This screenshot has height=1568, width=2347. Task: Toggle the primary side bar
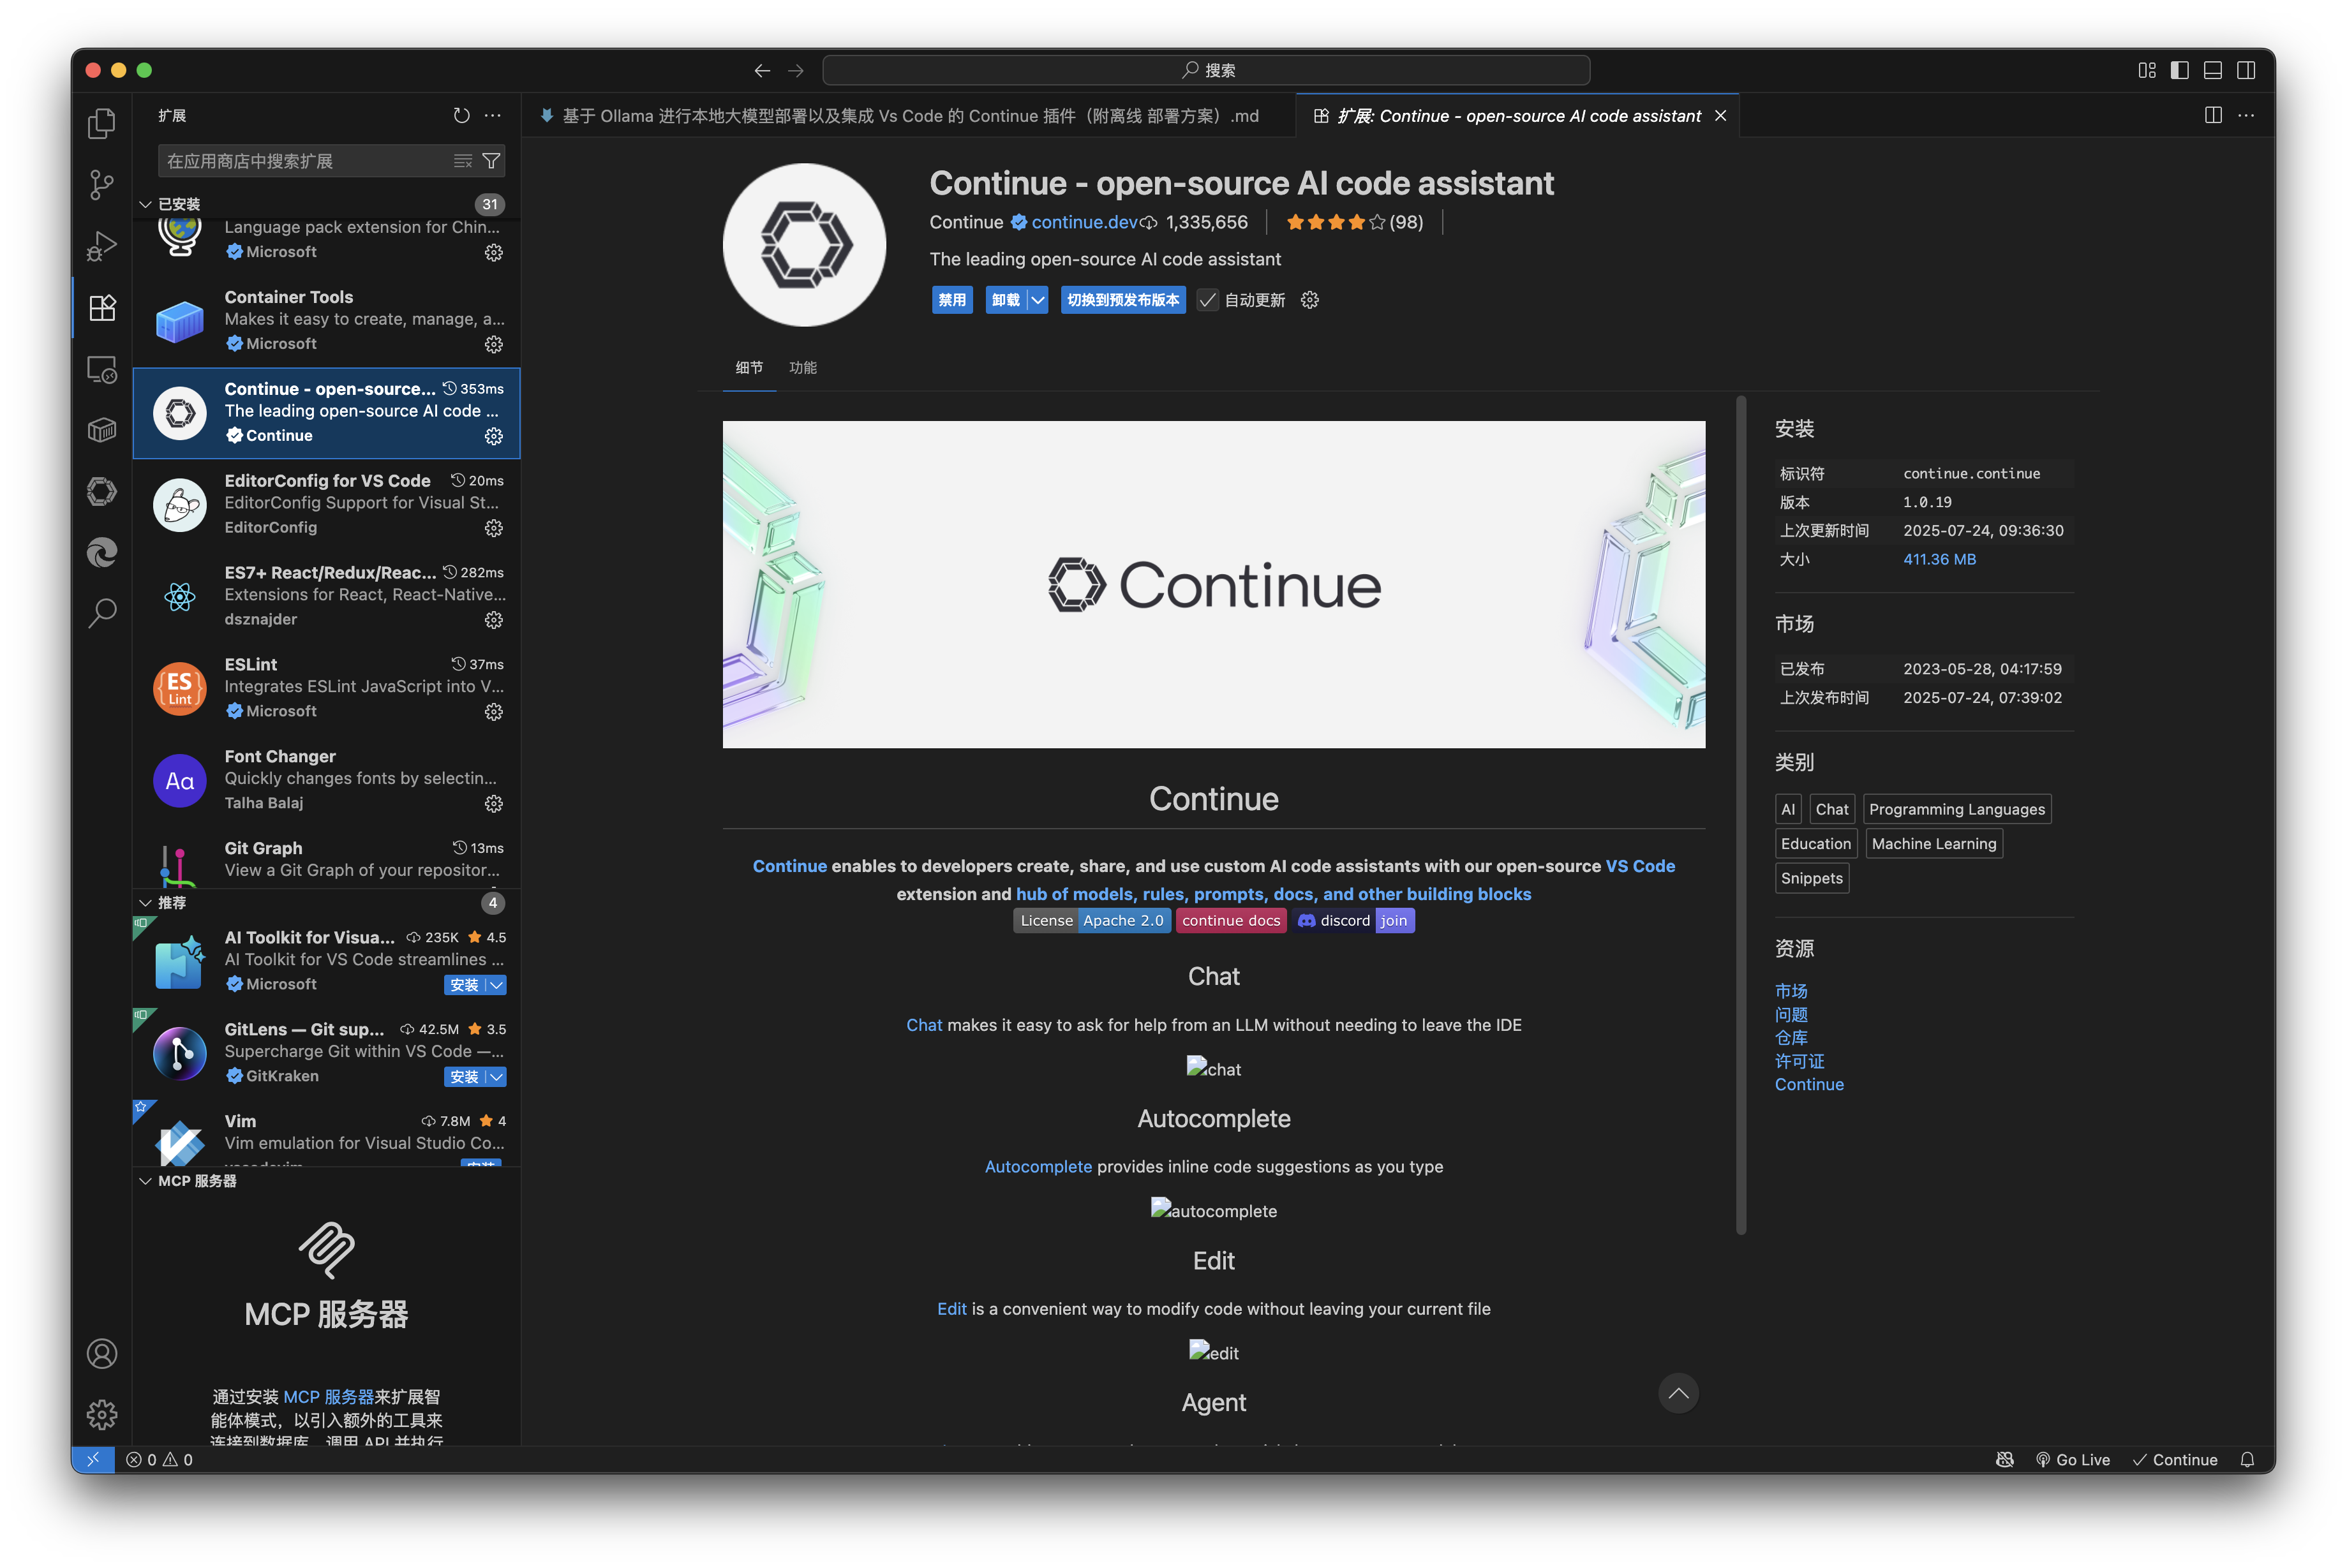point(2180,70)
